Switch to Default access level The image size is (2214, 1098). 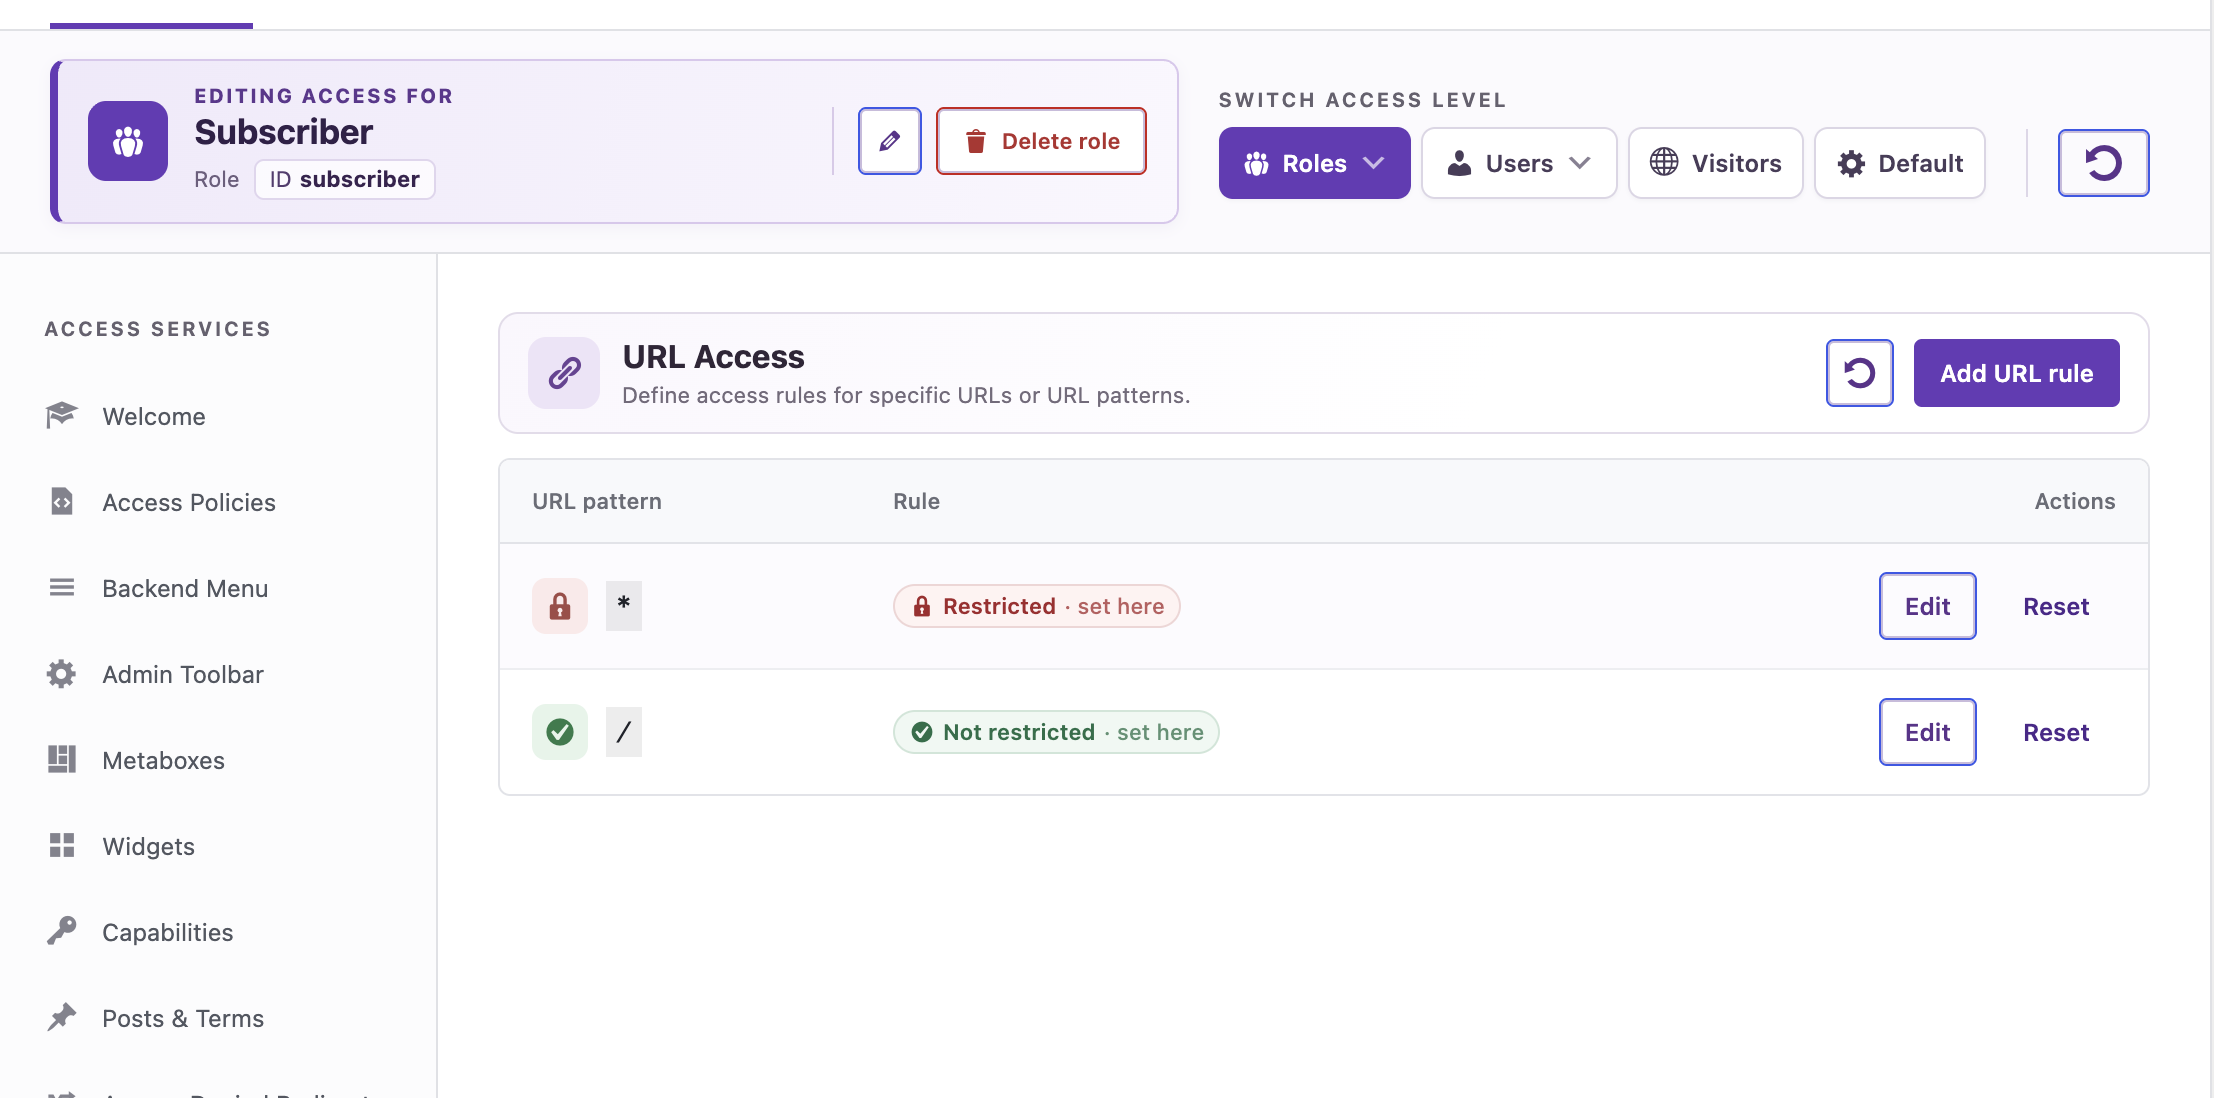click(x=1899, y=163)
